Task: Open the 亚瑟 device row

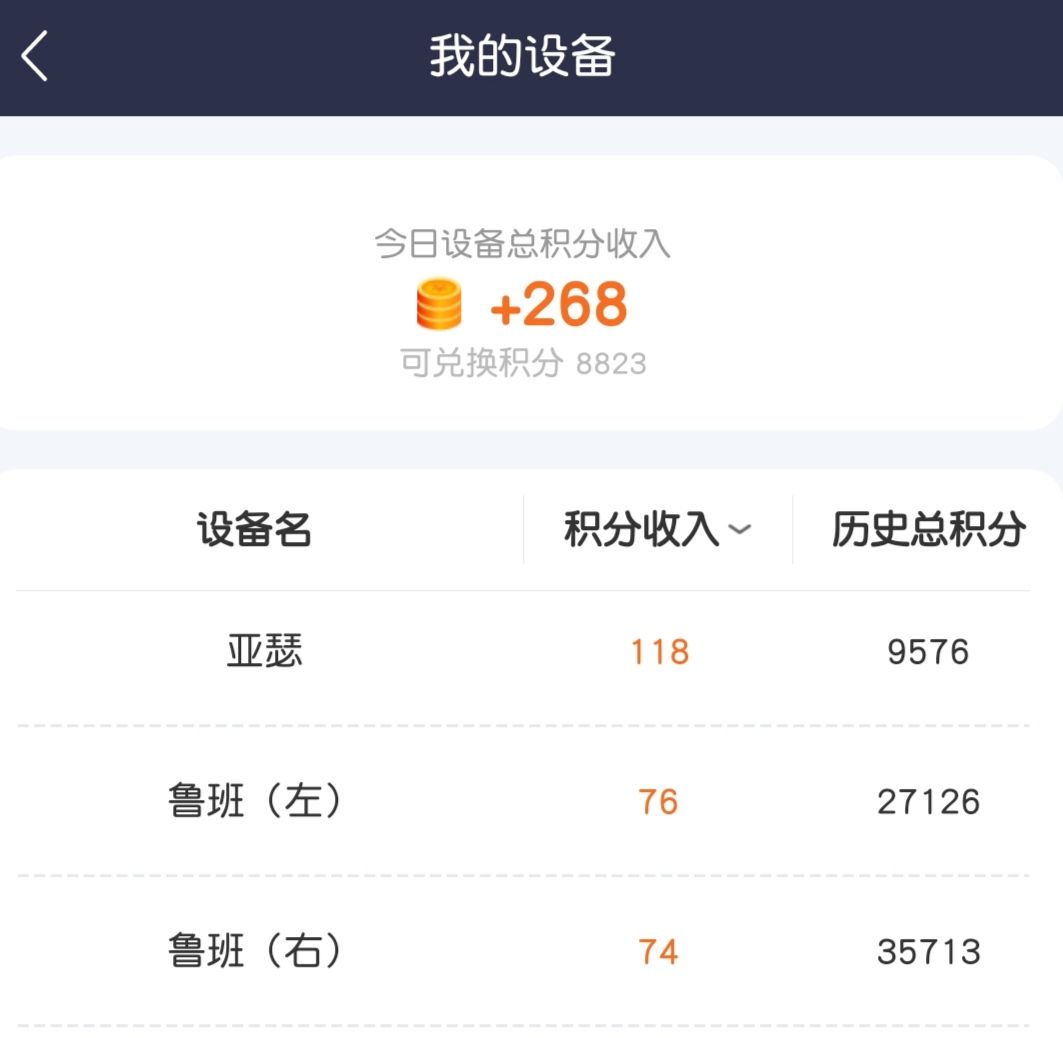Action: [523, 652]
